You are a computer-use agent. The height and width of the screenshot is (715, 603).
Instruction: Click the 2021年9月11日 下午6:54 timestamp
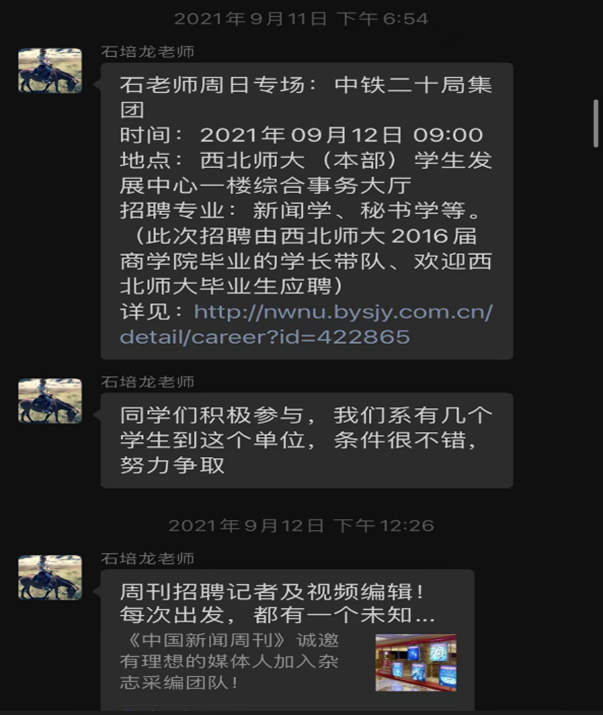click(x=301, y=19)
